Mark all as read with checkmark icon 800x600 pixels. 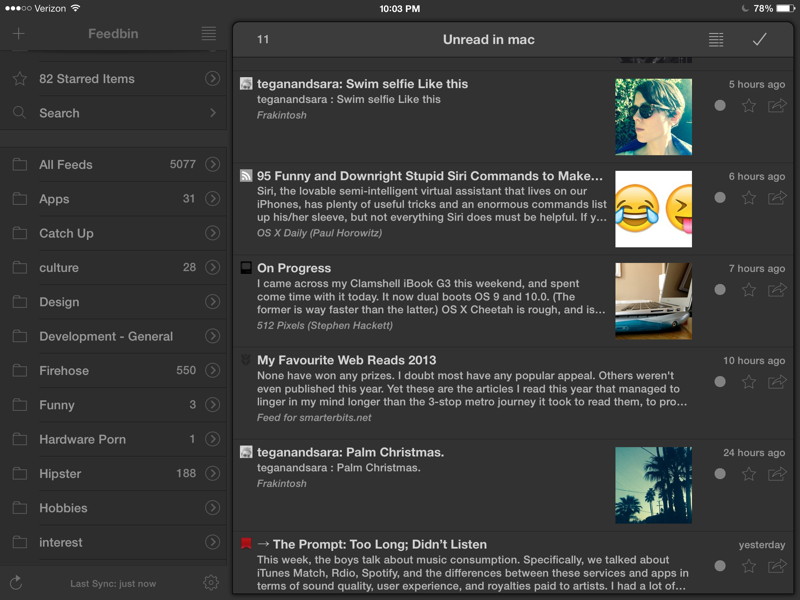tap(759, 39)
